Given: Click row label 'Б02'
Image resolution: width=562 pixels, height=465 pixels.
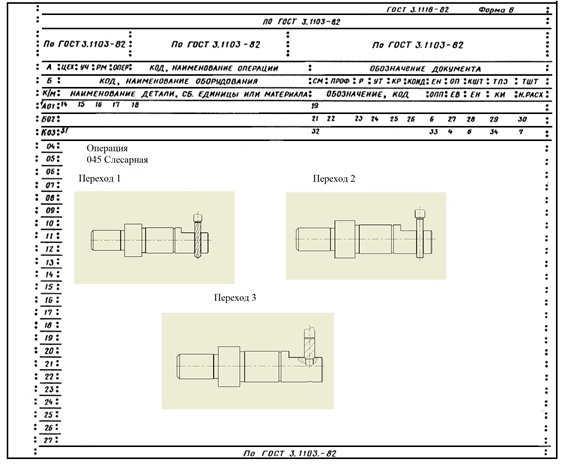Looking at the screenshot, I should coord(48,119).
